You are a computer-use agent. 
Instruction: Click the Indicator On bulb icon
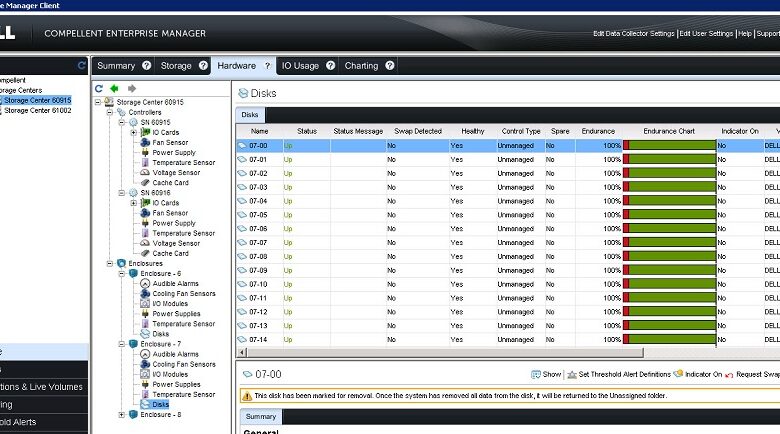point(678,374)
